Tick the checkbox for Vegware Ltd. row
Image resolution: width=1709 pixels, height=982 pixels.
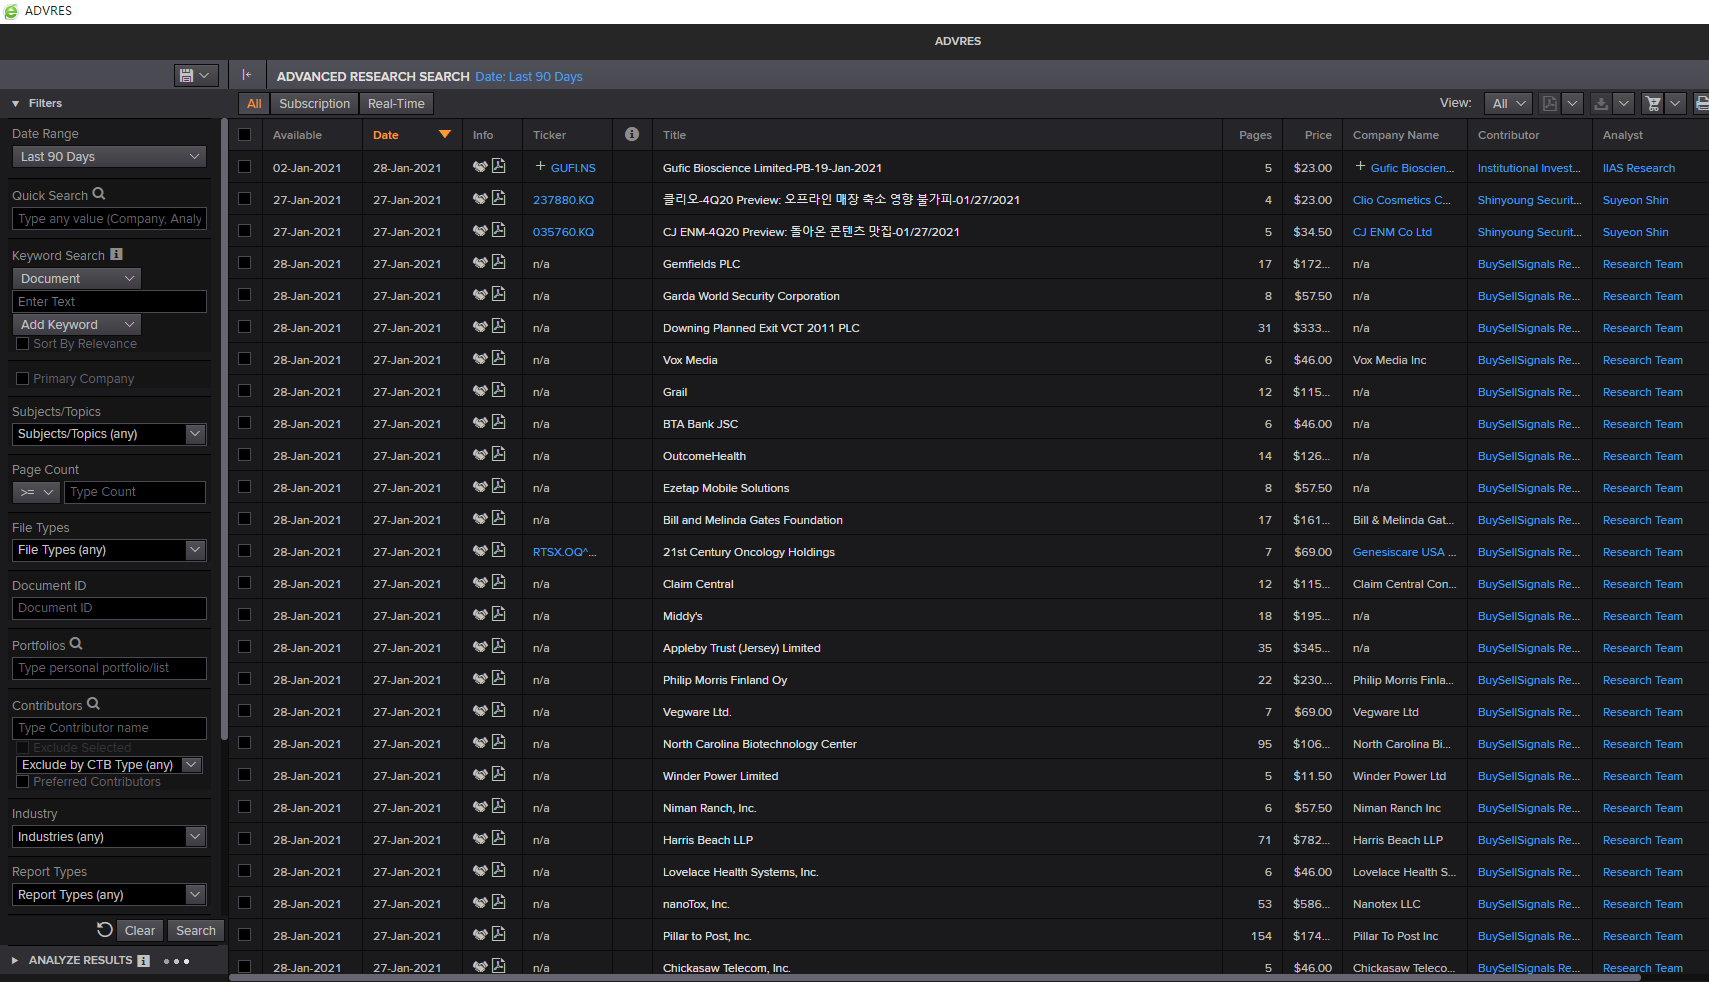pyautogui.click(x=245, y=711)
